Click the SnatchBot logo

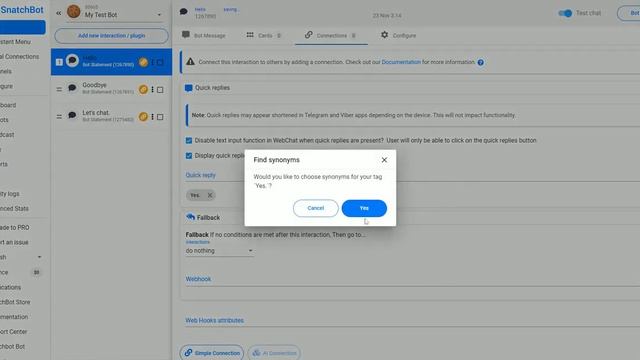click(x=22, y=10)
